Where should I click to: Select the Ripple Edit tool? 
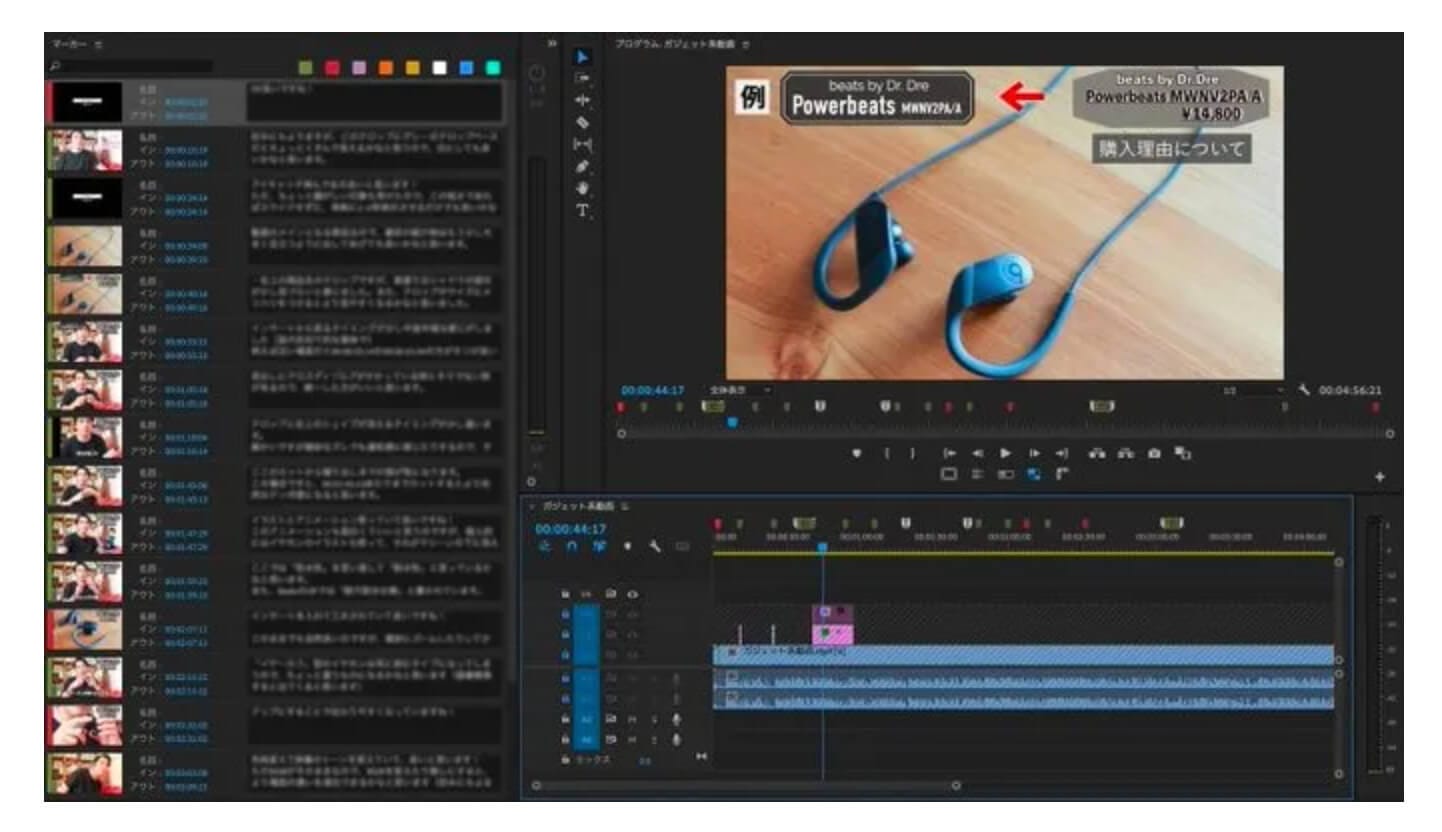583,100
